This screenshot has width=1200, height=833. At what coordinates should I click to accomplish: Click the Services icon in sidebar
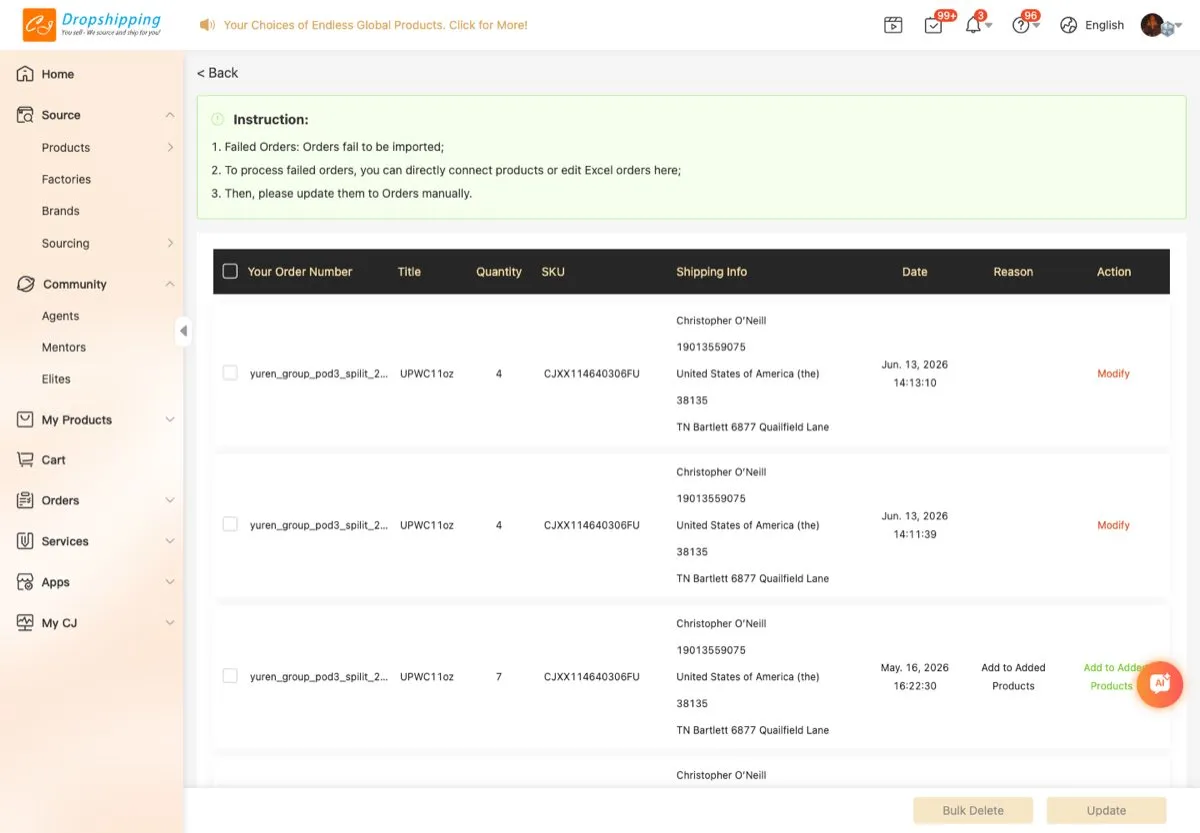coord(25,541)
